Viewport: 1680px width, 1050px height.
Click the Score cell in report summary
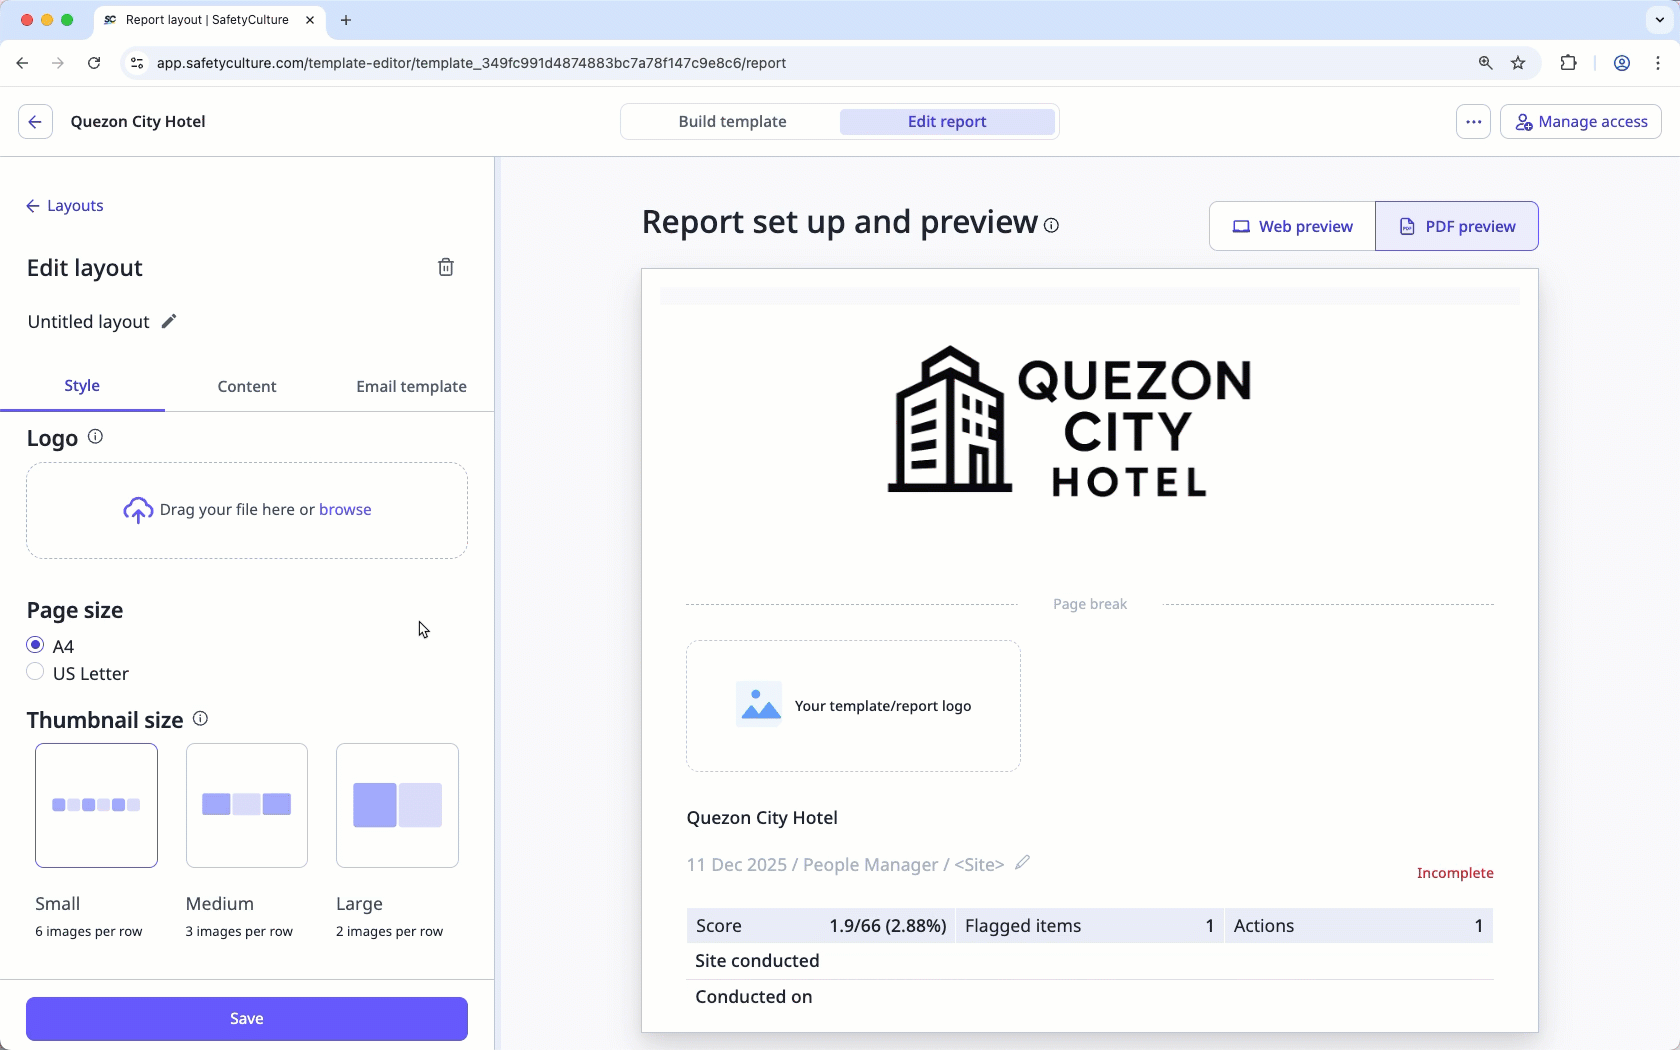820,926
